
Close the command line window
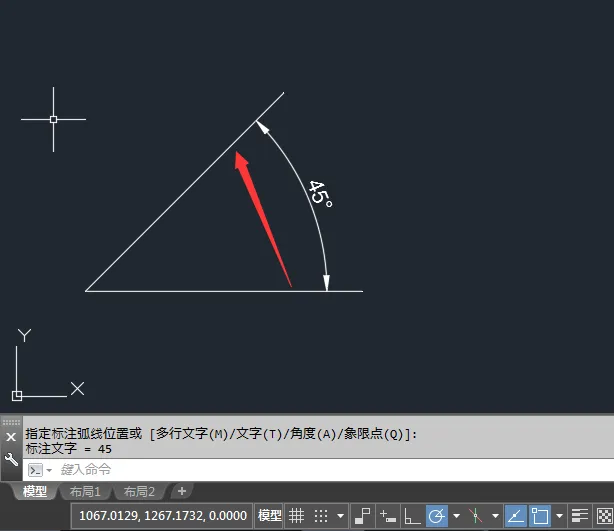(11, 437)
